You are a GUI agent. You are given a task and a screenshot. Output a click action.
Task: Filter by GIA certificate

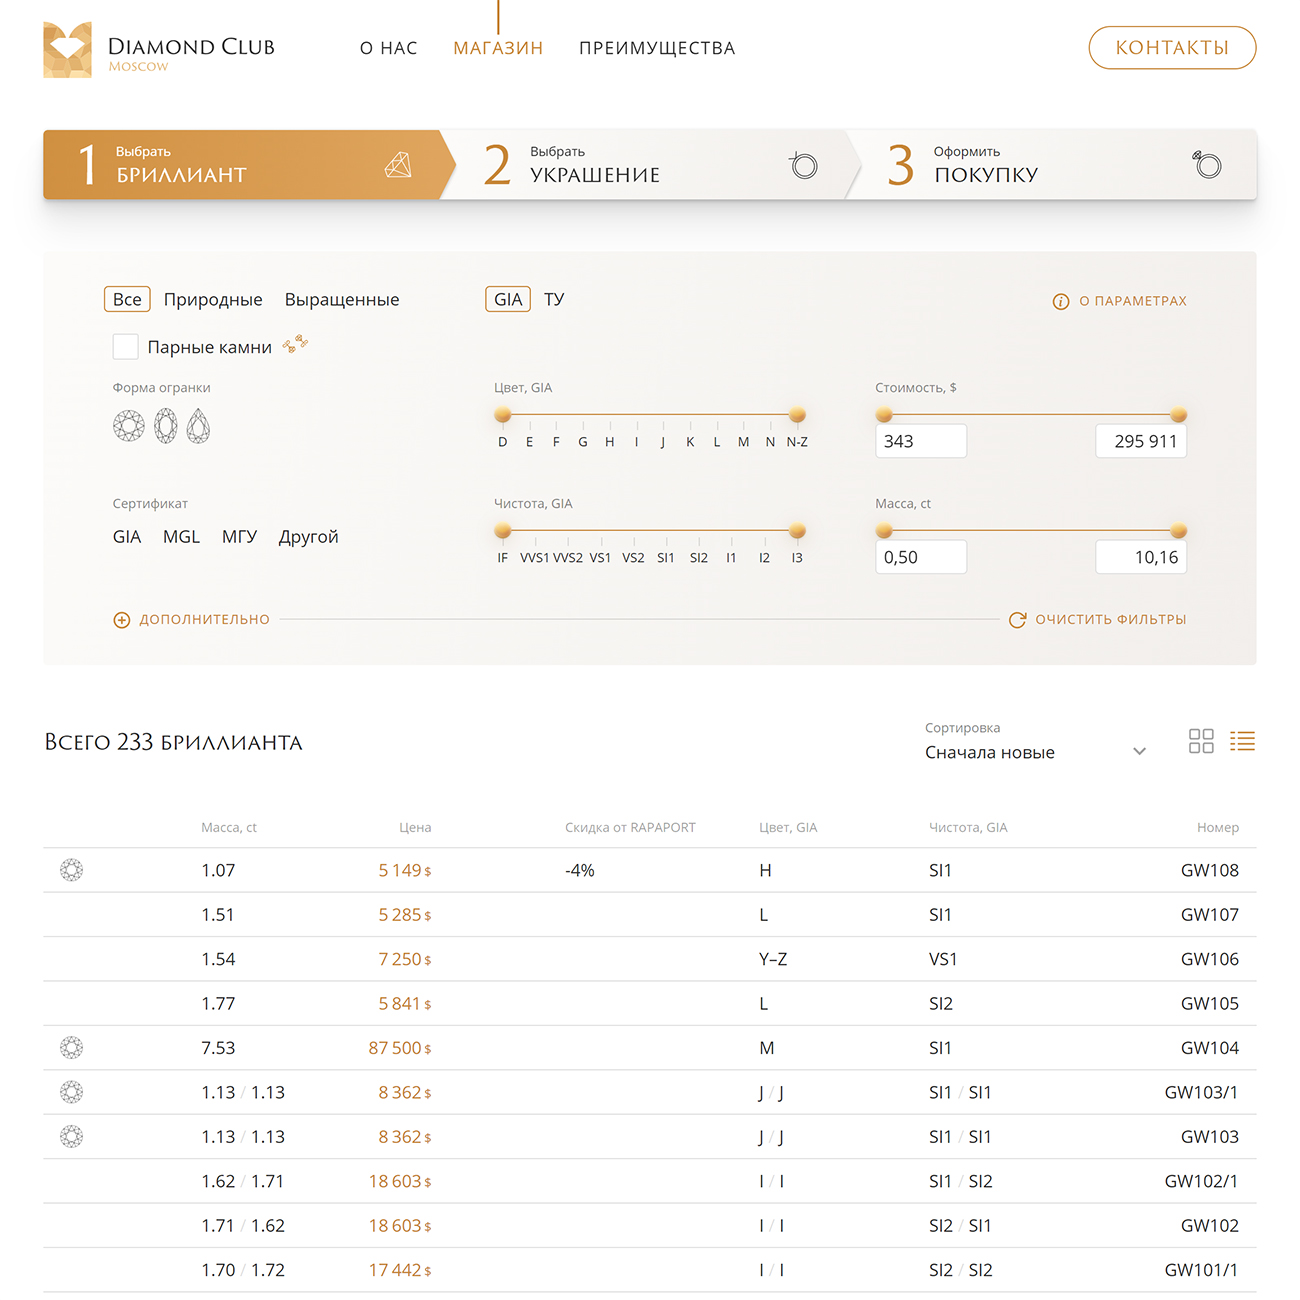pos(127,537)
